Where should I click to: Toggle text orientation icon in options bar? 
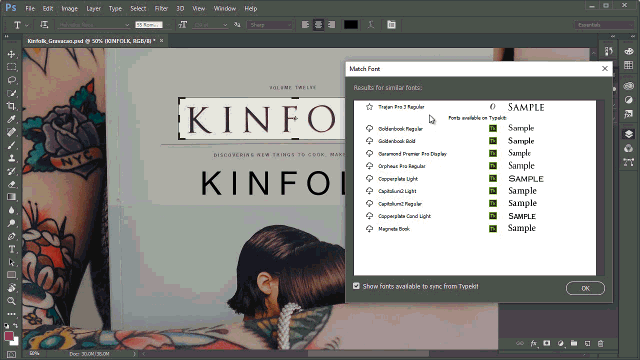(44, 25)
